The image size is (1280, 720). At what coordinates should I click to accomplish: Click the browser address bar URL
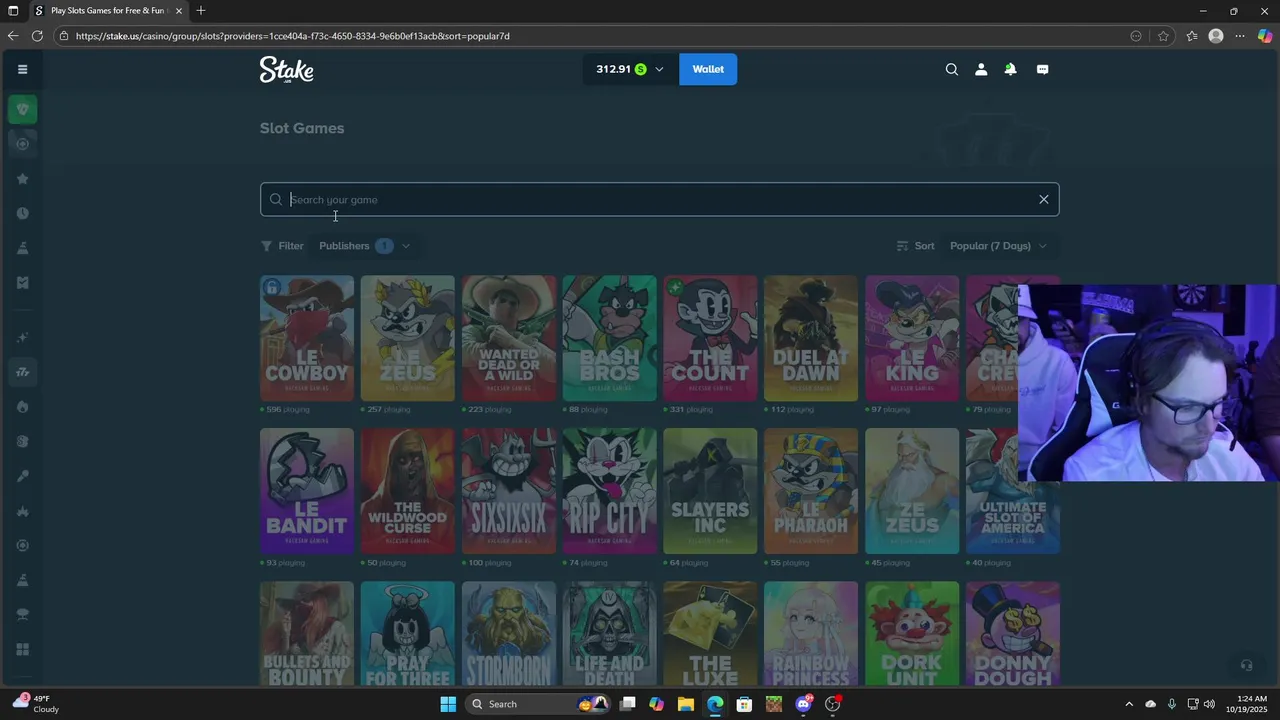point(293,36)
